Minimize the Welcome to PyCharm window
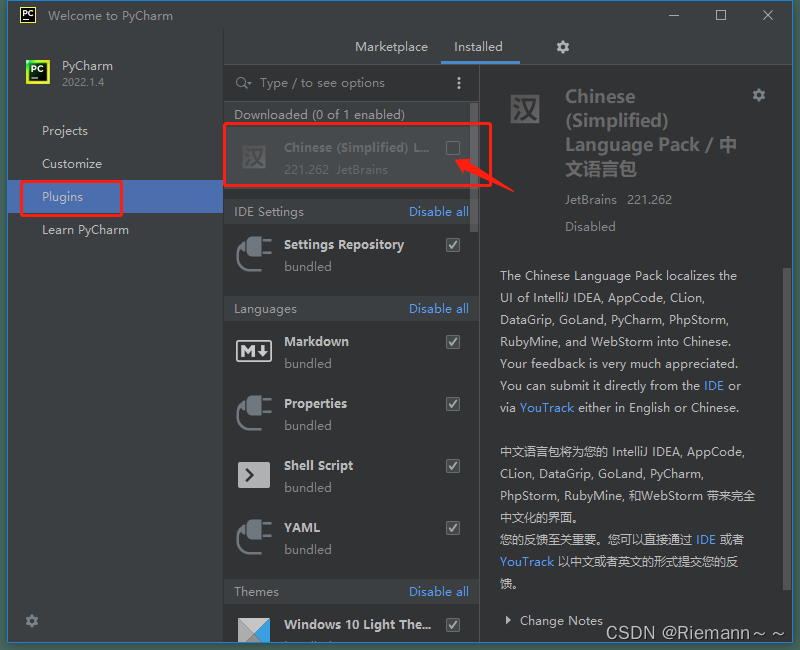 674,15
